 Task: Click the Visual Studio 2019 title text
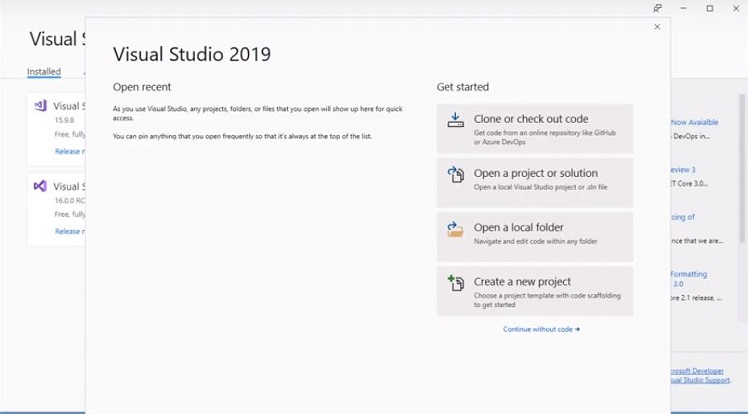192,54
